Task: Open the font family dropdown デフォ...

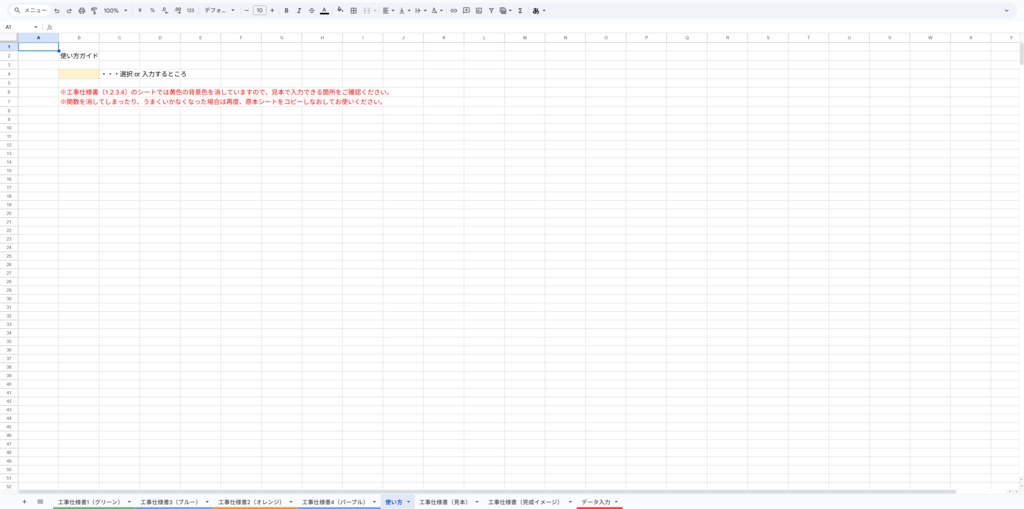Action: [219, 11]
